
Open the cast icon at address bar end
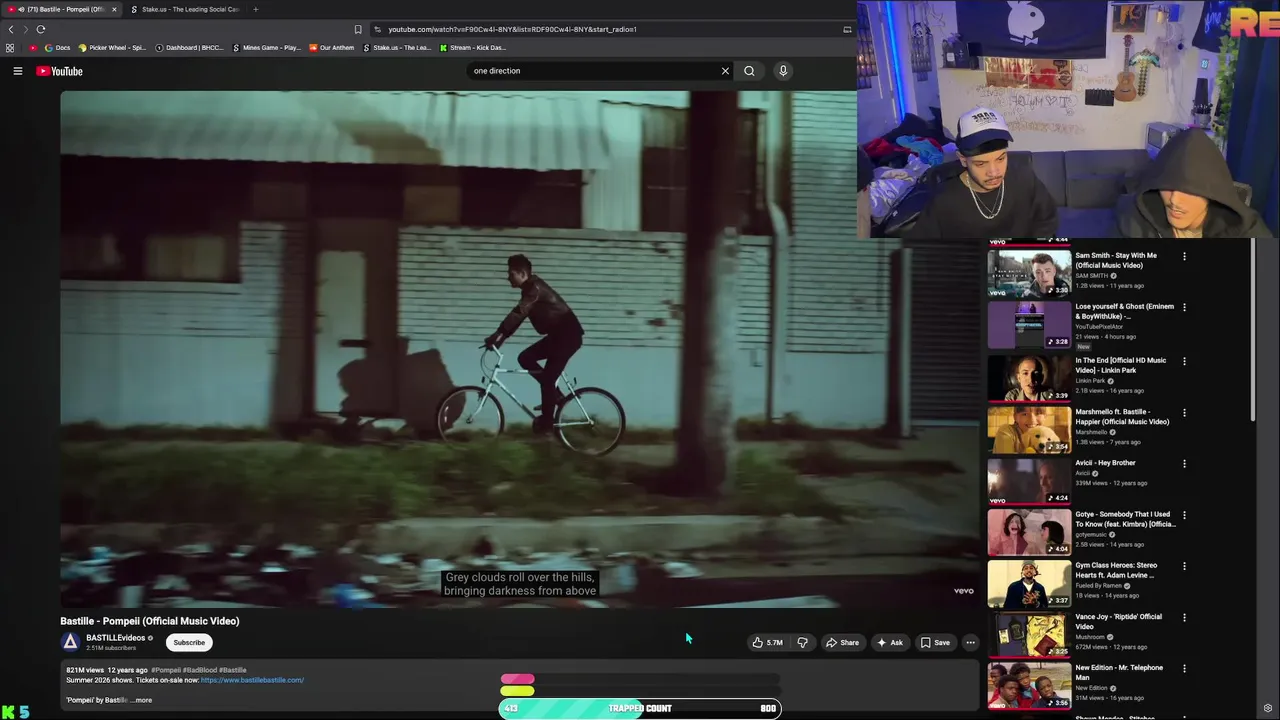(847, 29)
